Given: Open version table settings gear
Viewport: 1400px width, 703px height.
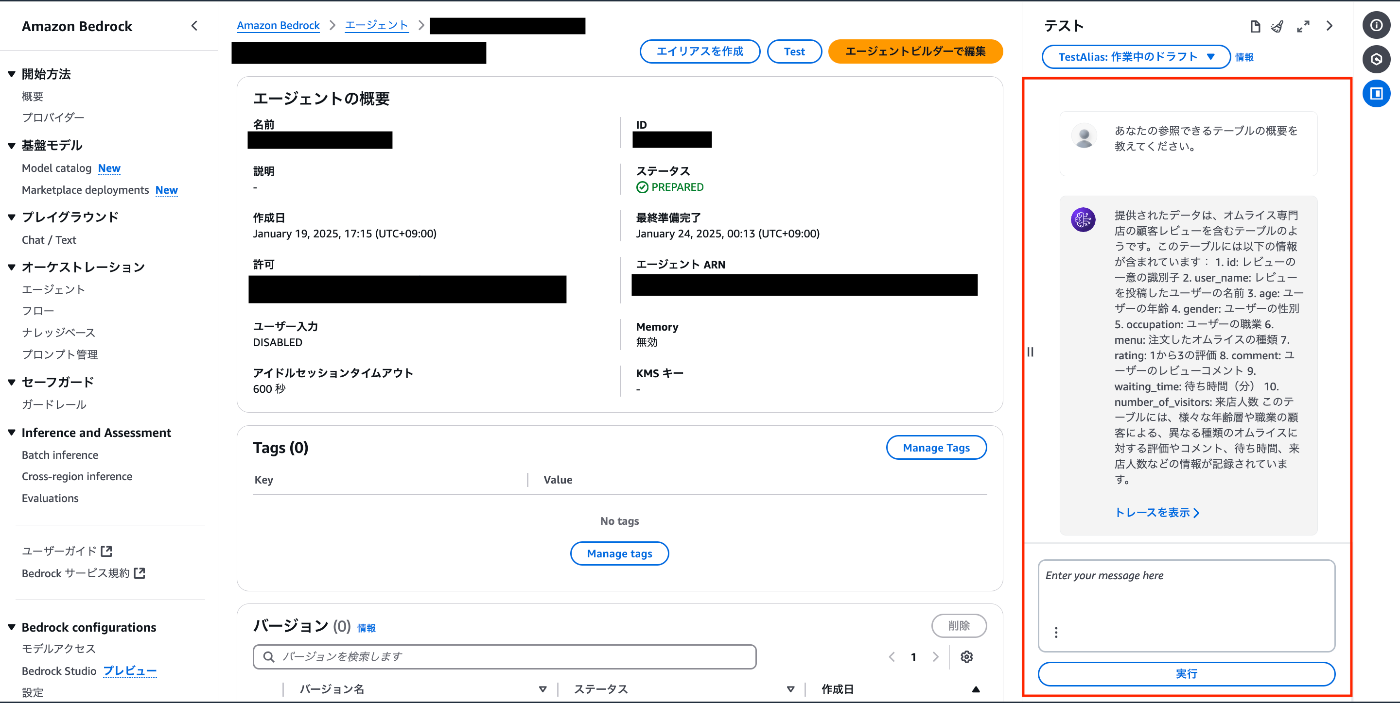Looking at the screenshot, I should 966,657.
